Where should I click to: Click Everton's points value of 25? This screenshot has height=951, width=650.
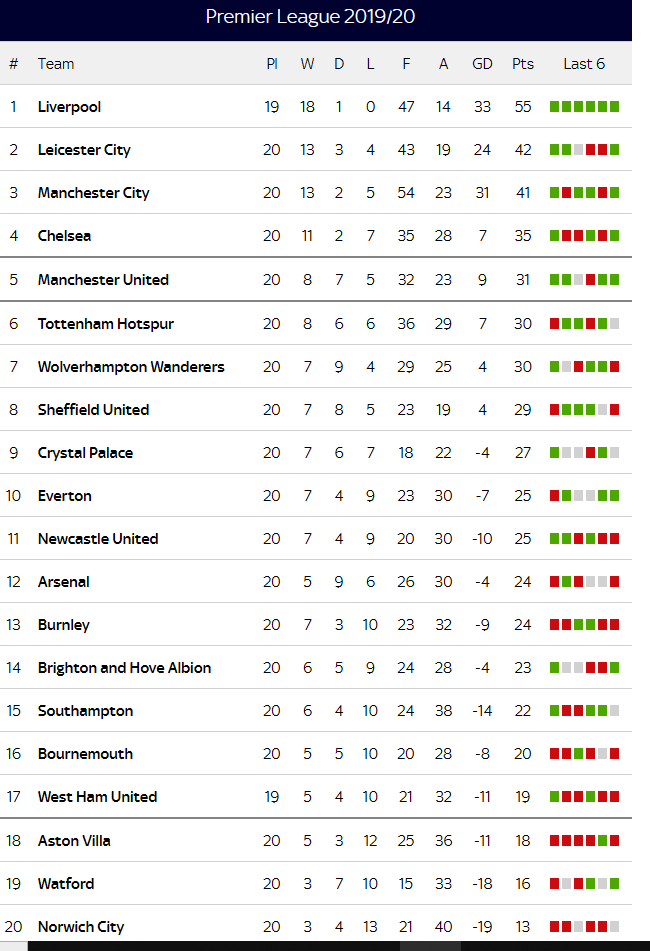click(x=523, y=496)
